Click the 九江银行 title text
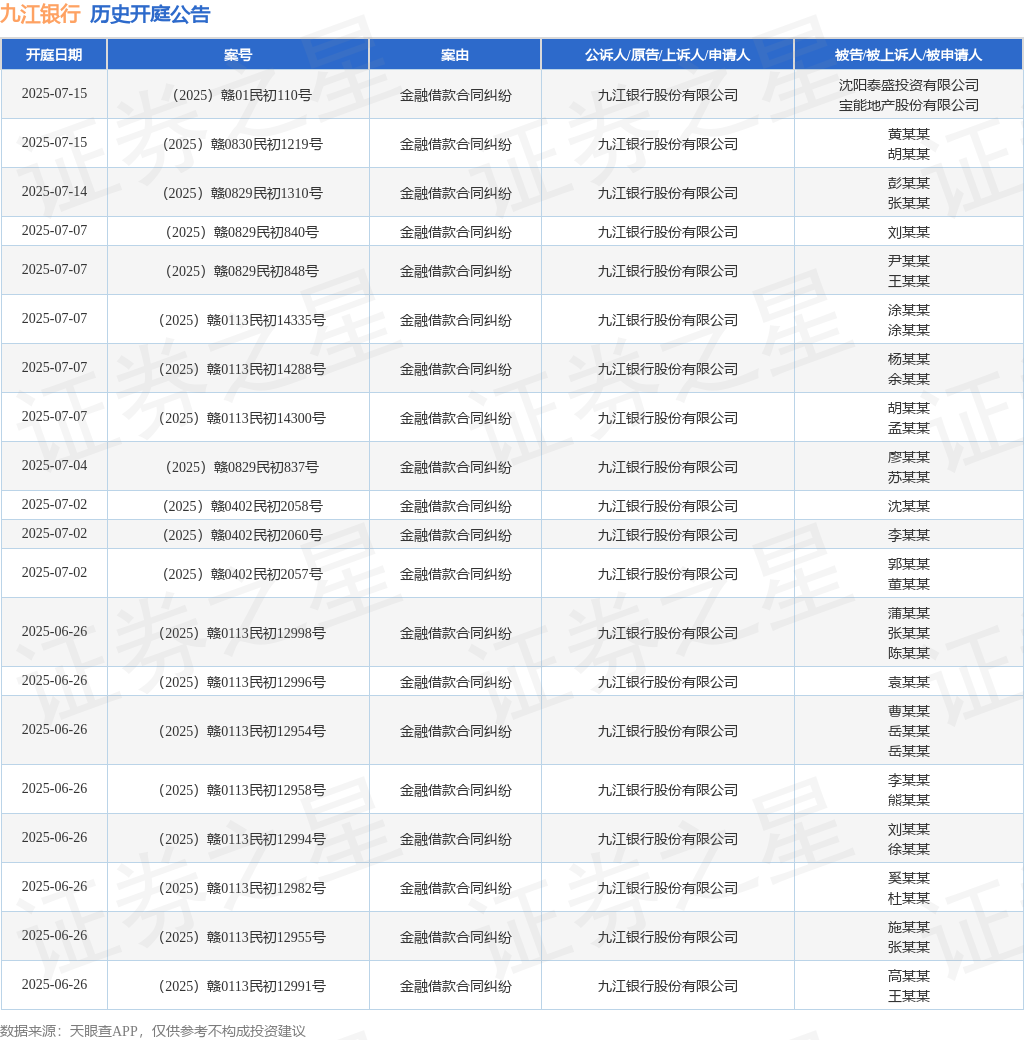This screenshot has height=1040, width=1024. (x=40, y=14)
